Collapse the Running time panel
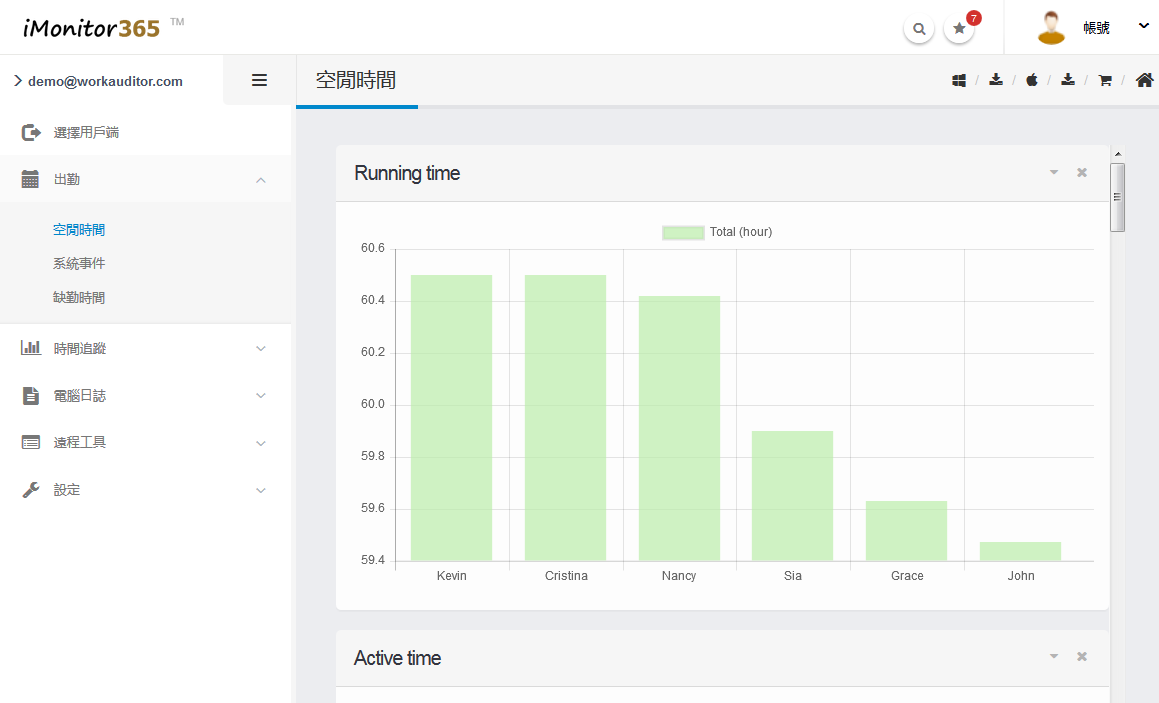The image size is (1159, 703). (1053, 173)
